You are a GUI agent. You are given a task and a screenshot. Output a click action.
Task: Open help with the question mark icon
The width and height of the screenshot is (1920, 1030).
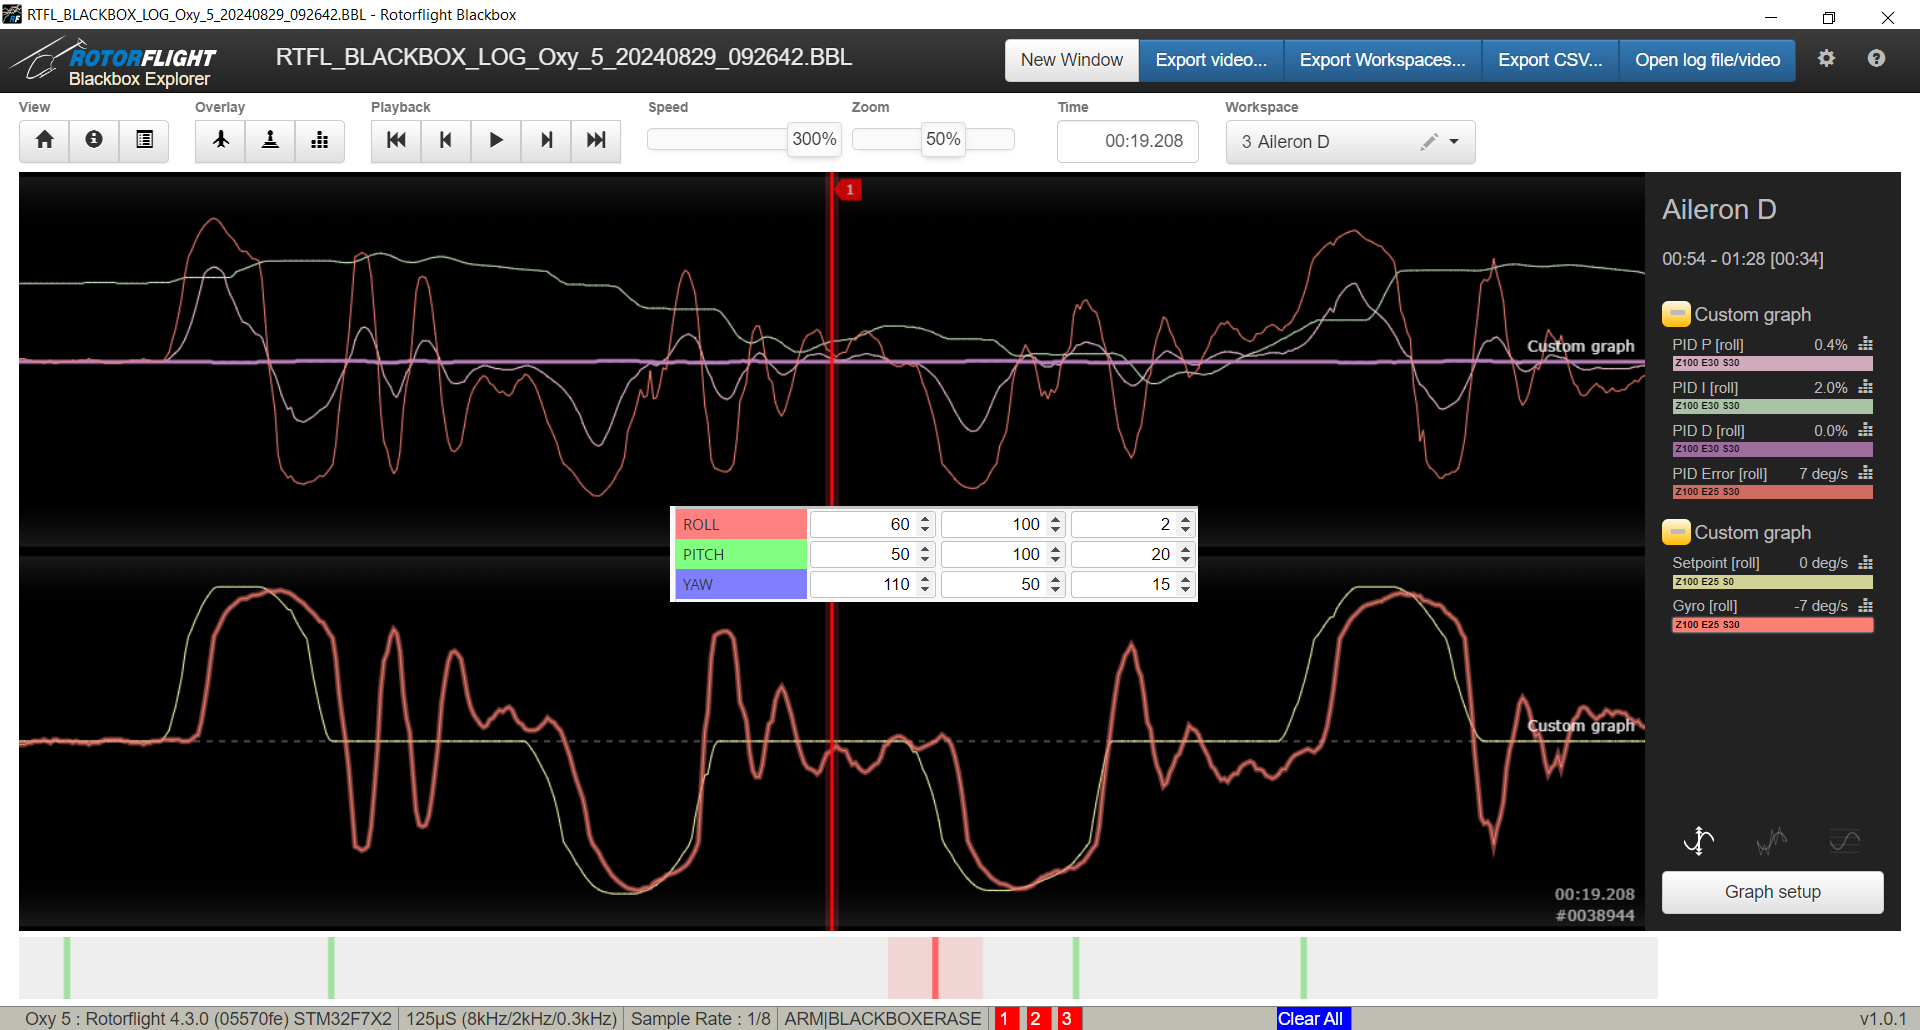click(1876, 59)
